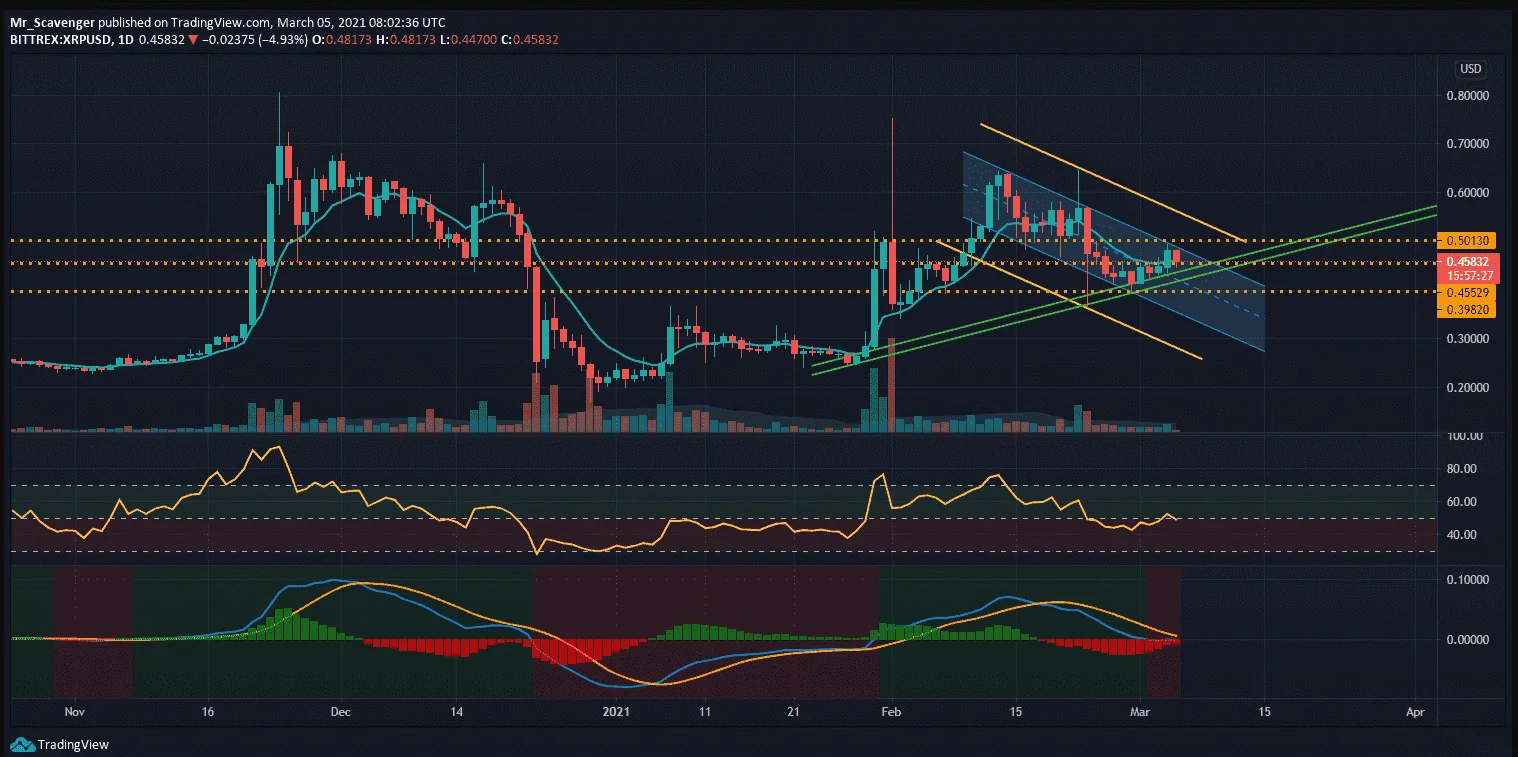Click the 60.00 RSI axis label
The image size is (1518, 757).
(1460, 502)
